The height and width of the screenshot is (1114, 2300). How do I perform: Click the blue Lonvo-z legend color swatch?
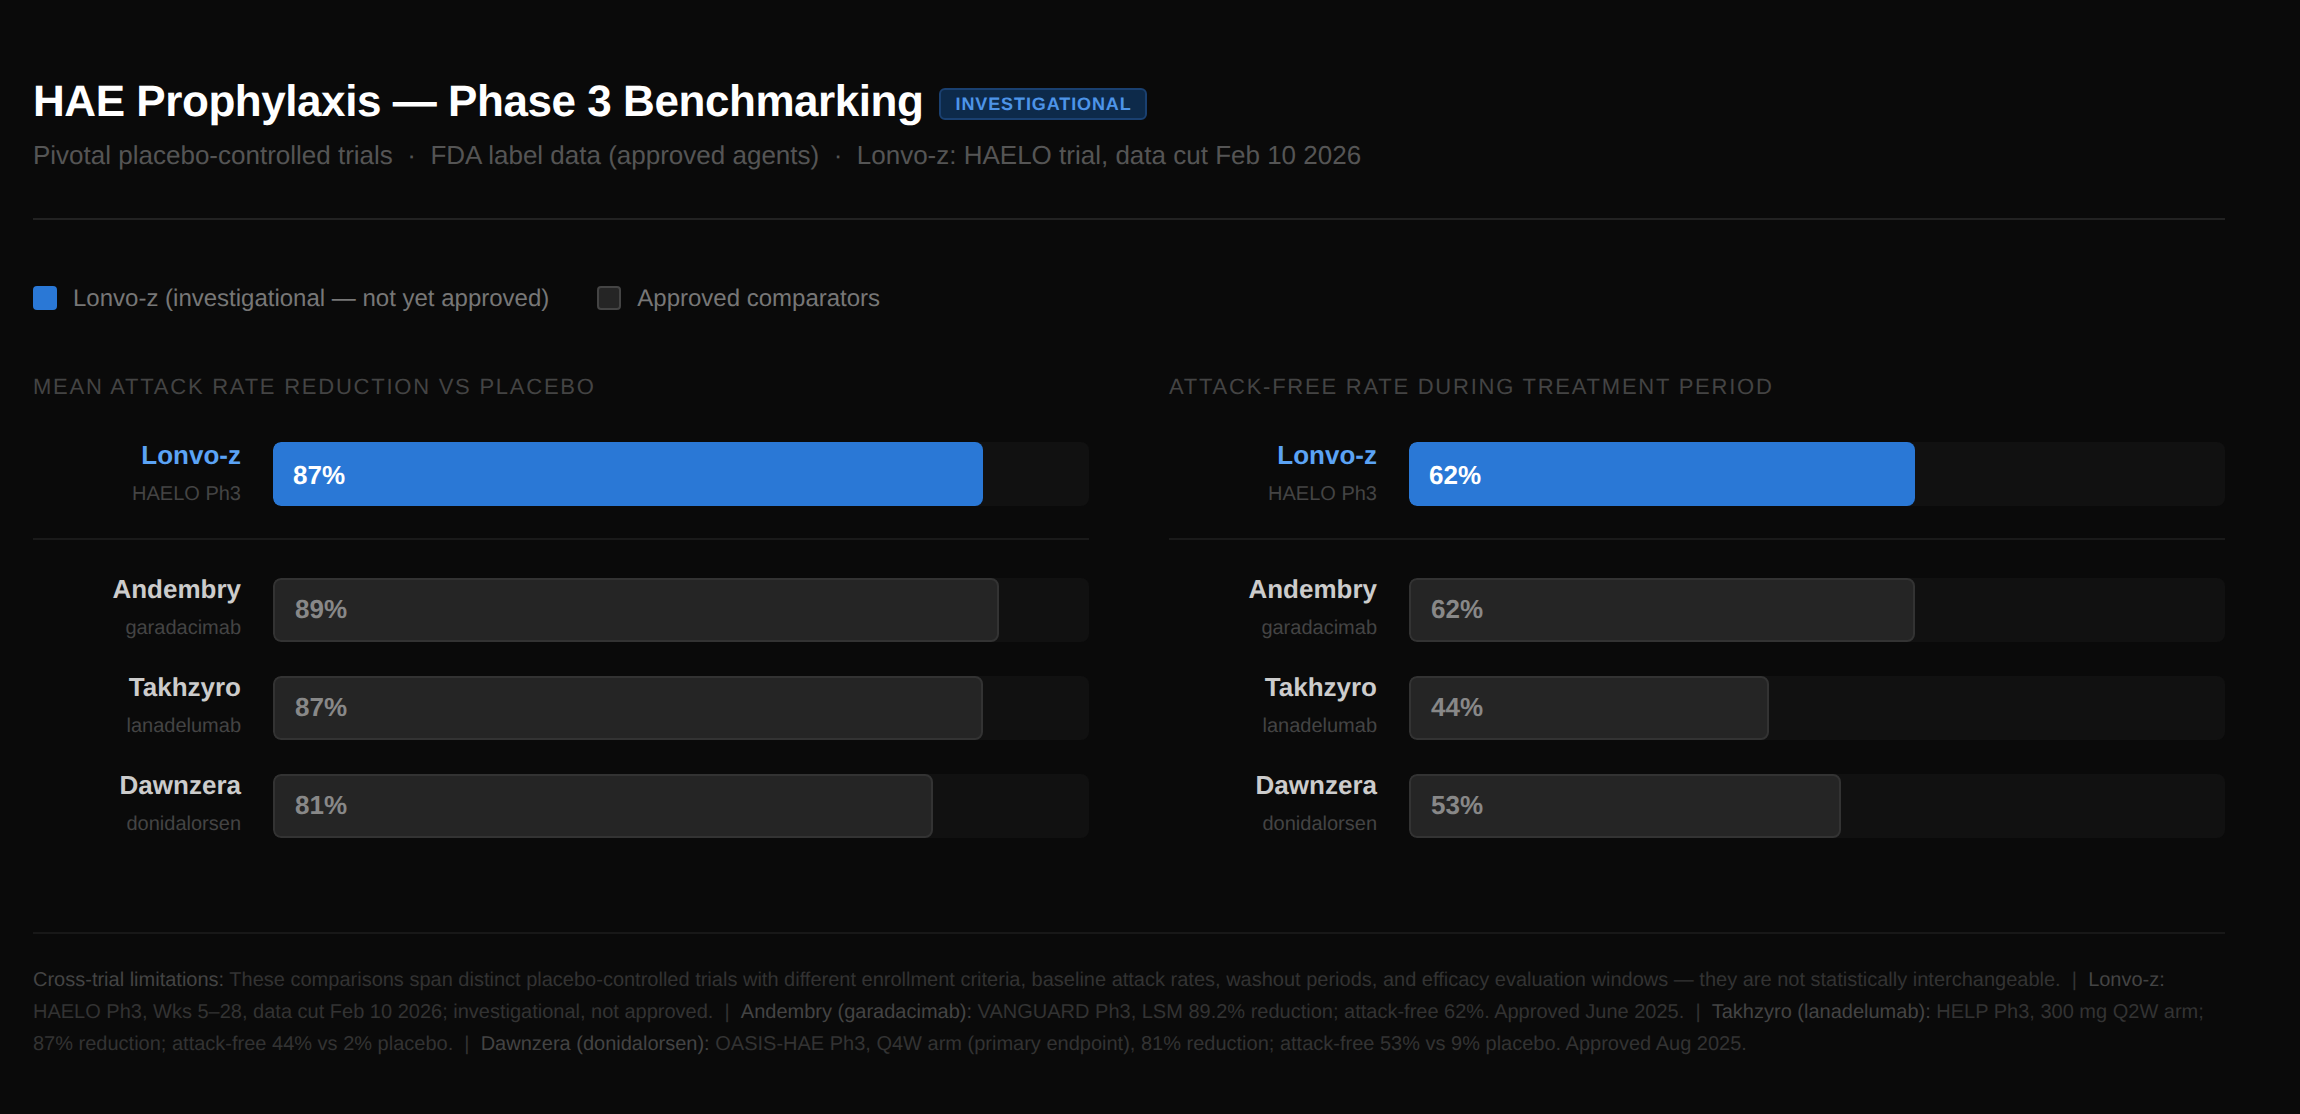[45, 298]
